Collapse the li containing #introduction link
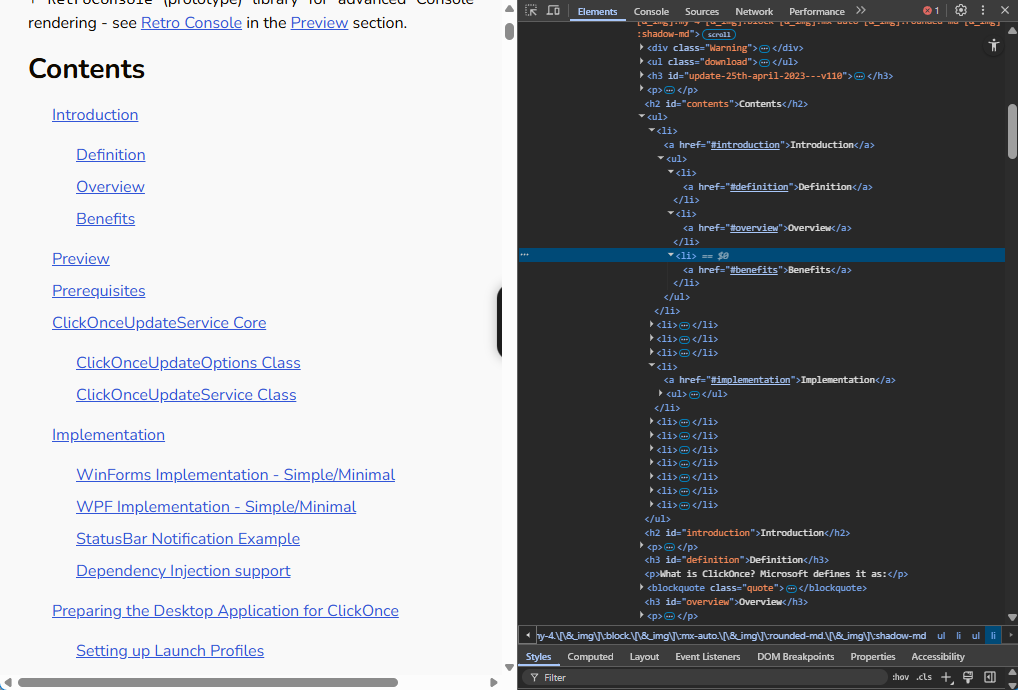This screenshot has height=690, width=1018. click(651, 130)
